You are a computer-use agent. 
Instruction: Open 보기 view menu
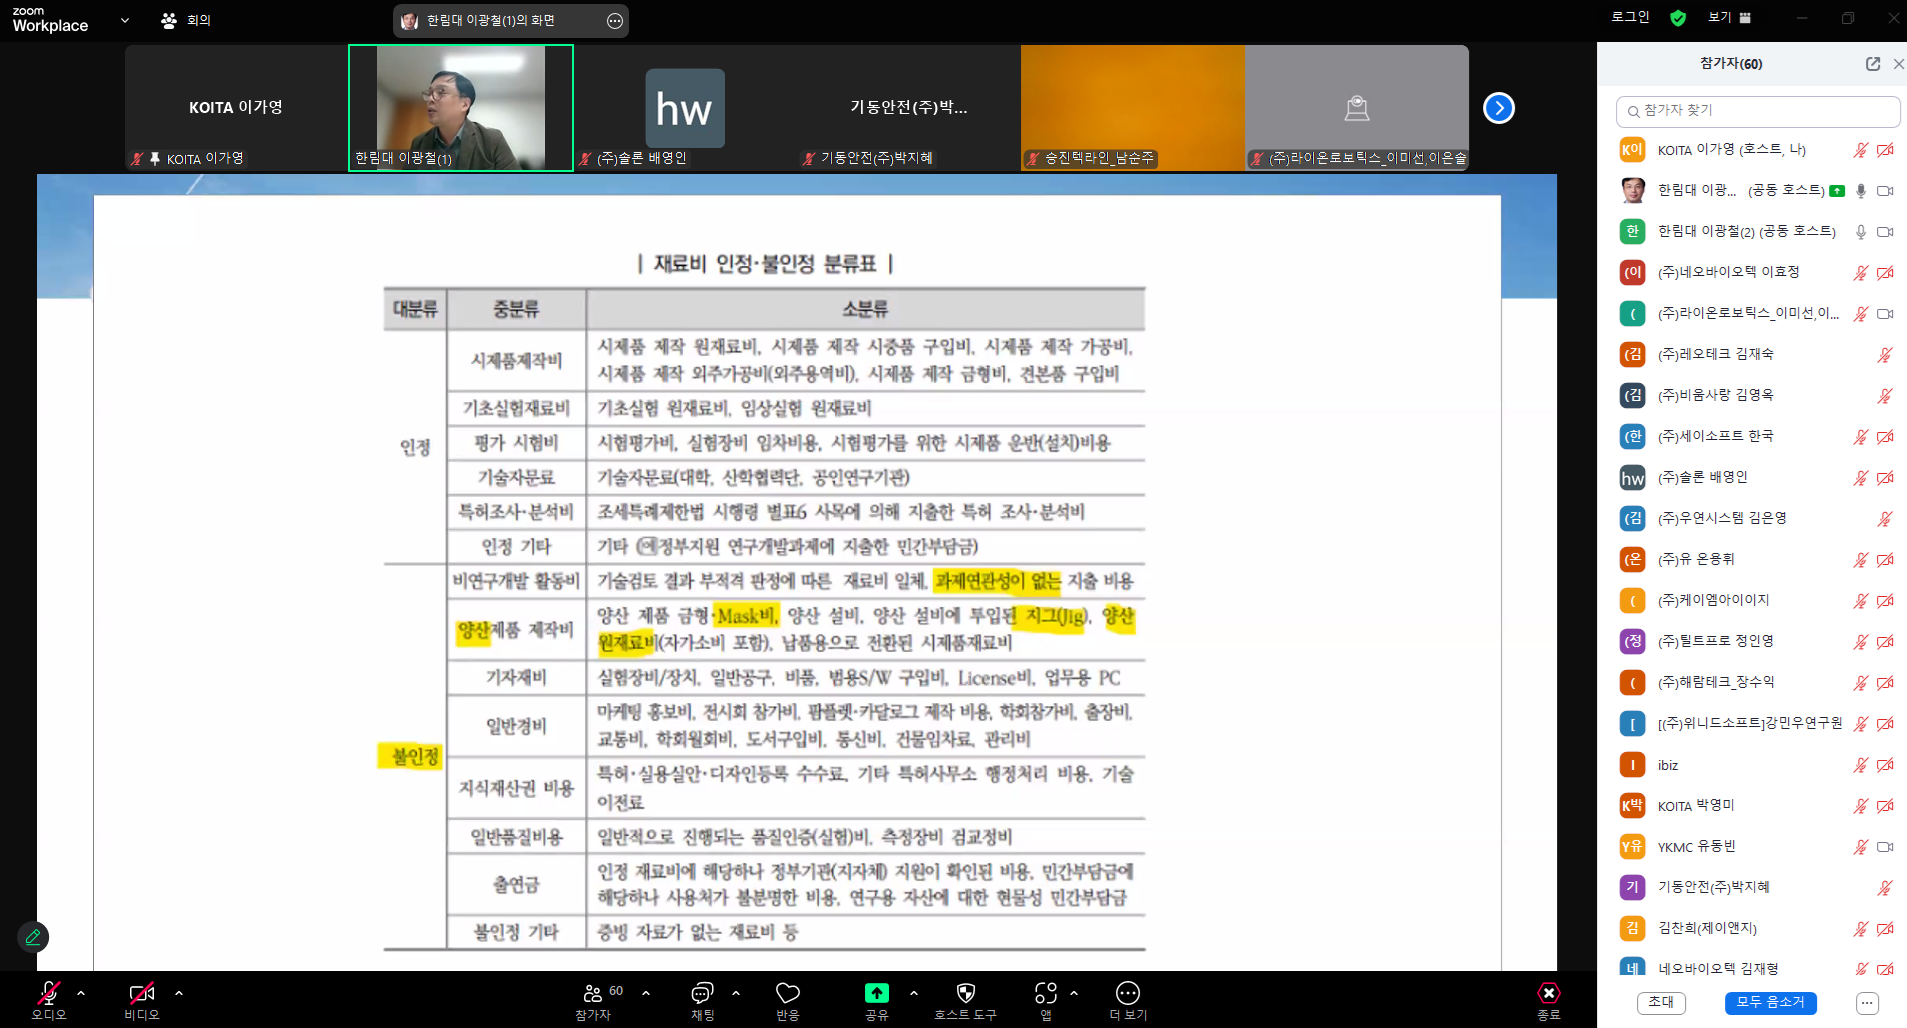pos(1729,17)
